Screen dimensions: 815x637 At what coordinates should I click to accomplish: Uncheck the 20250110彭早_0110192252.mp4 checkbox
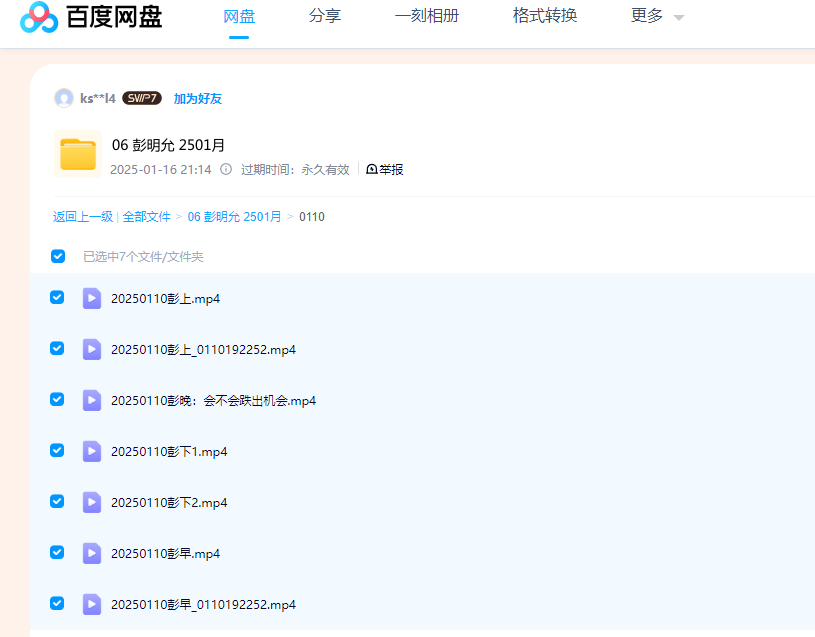point(57,603)
